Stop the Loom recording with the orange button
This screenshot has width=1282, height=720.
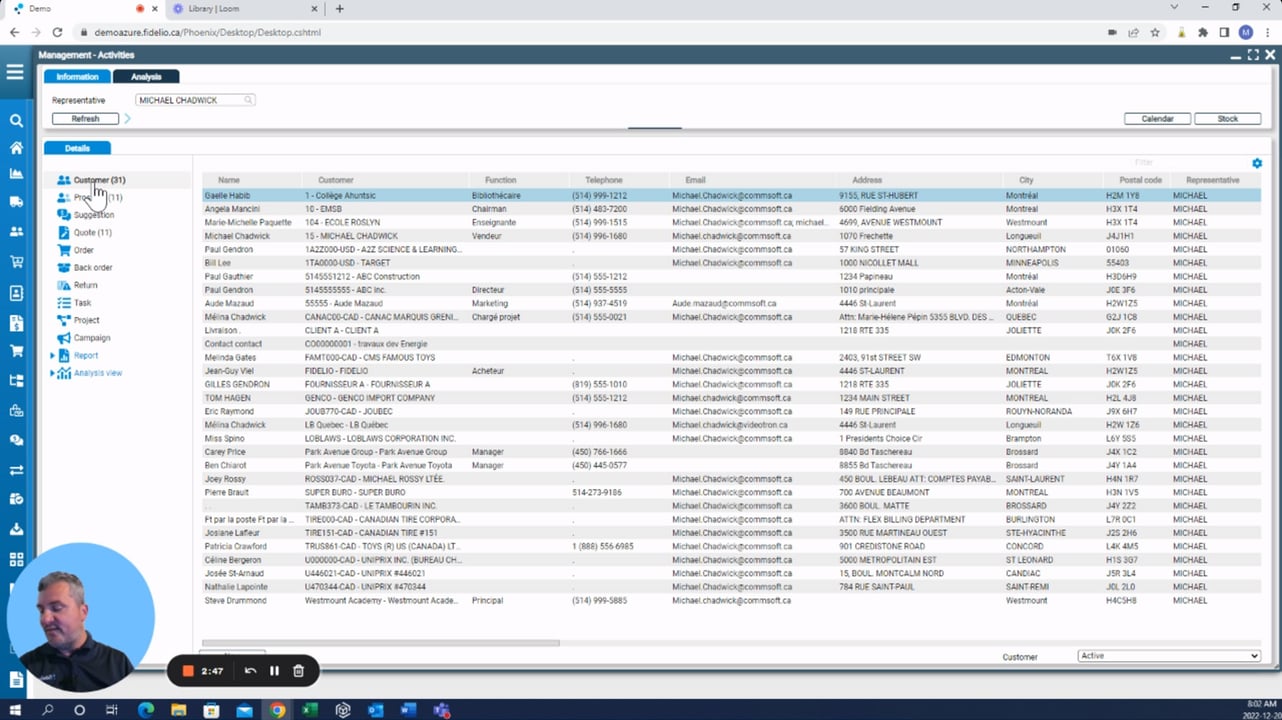coord(187,671)
